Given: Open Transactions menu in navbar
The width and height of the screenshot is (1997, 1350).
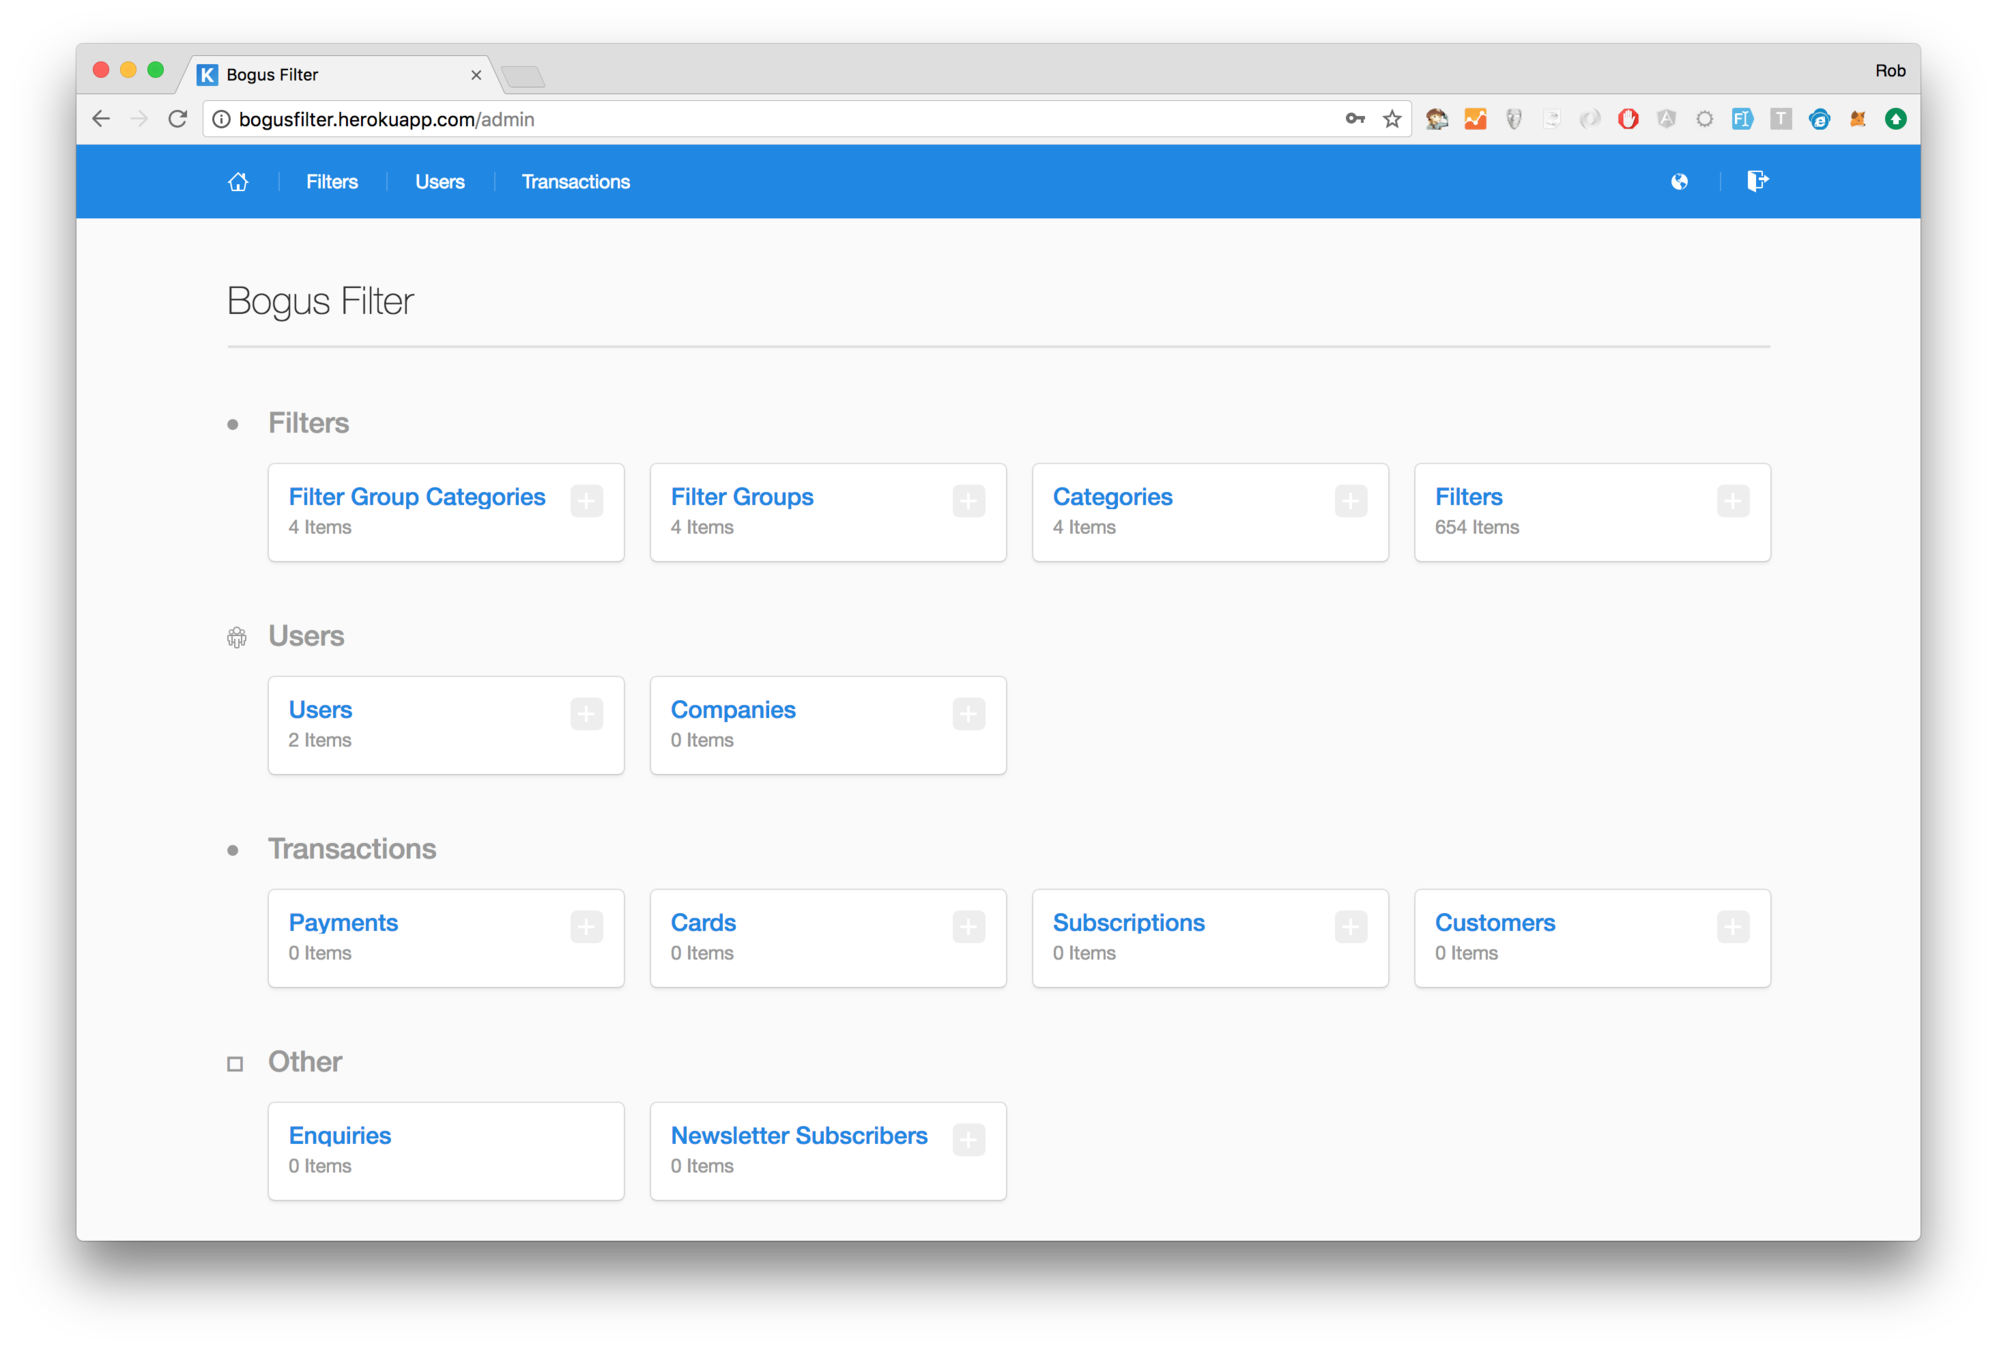Looking at the screenshot, I should click(x=575, y=182).
